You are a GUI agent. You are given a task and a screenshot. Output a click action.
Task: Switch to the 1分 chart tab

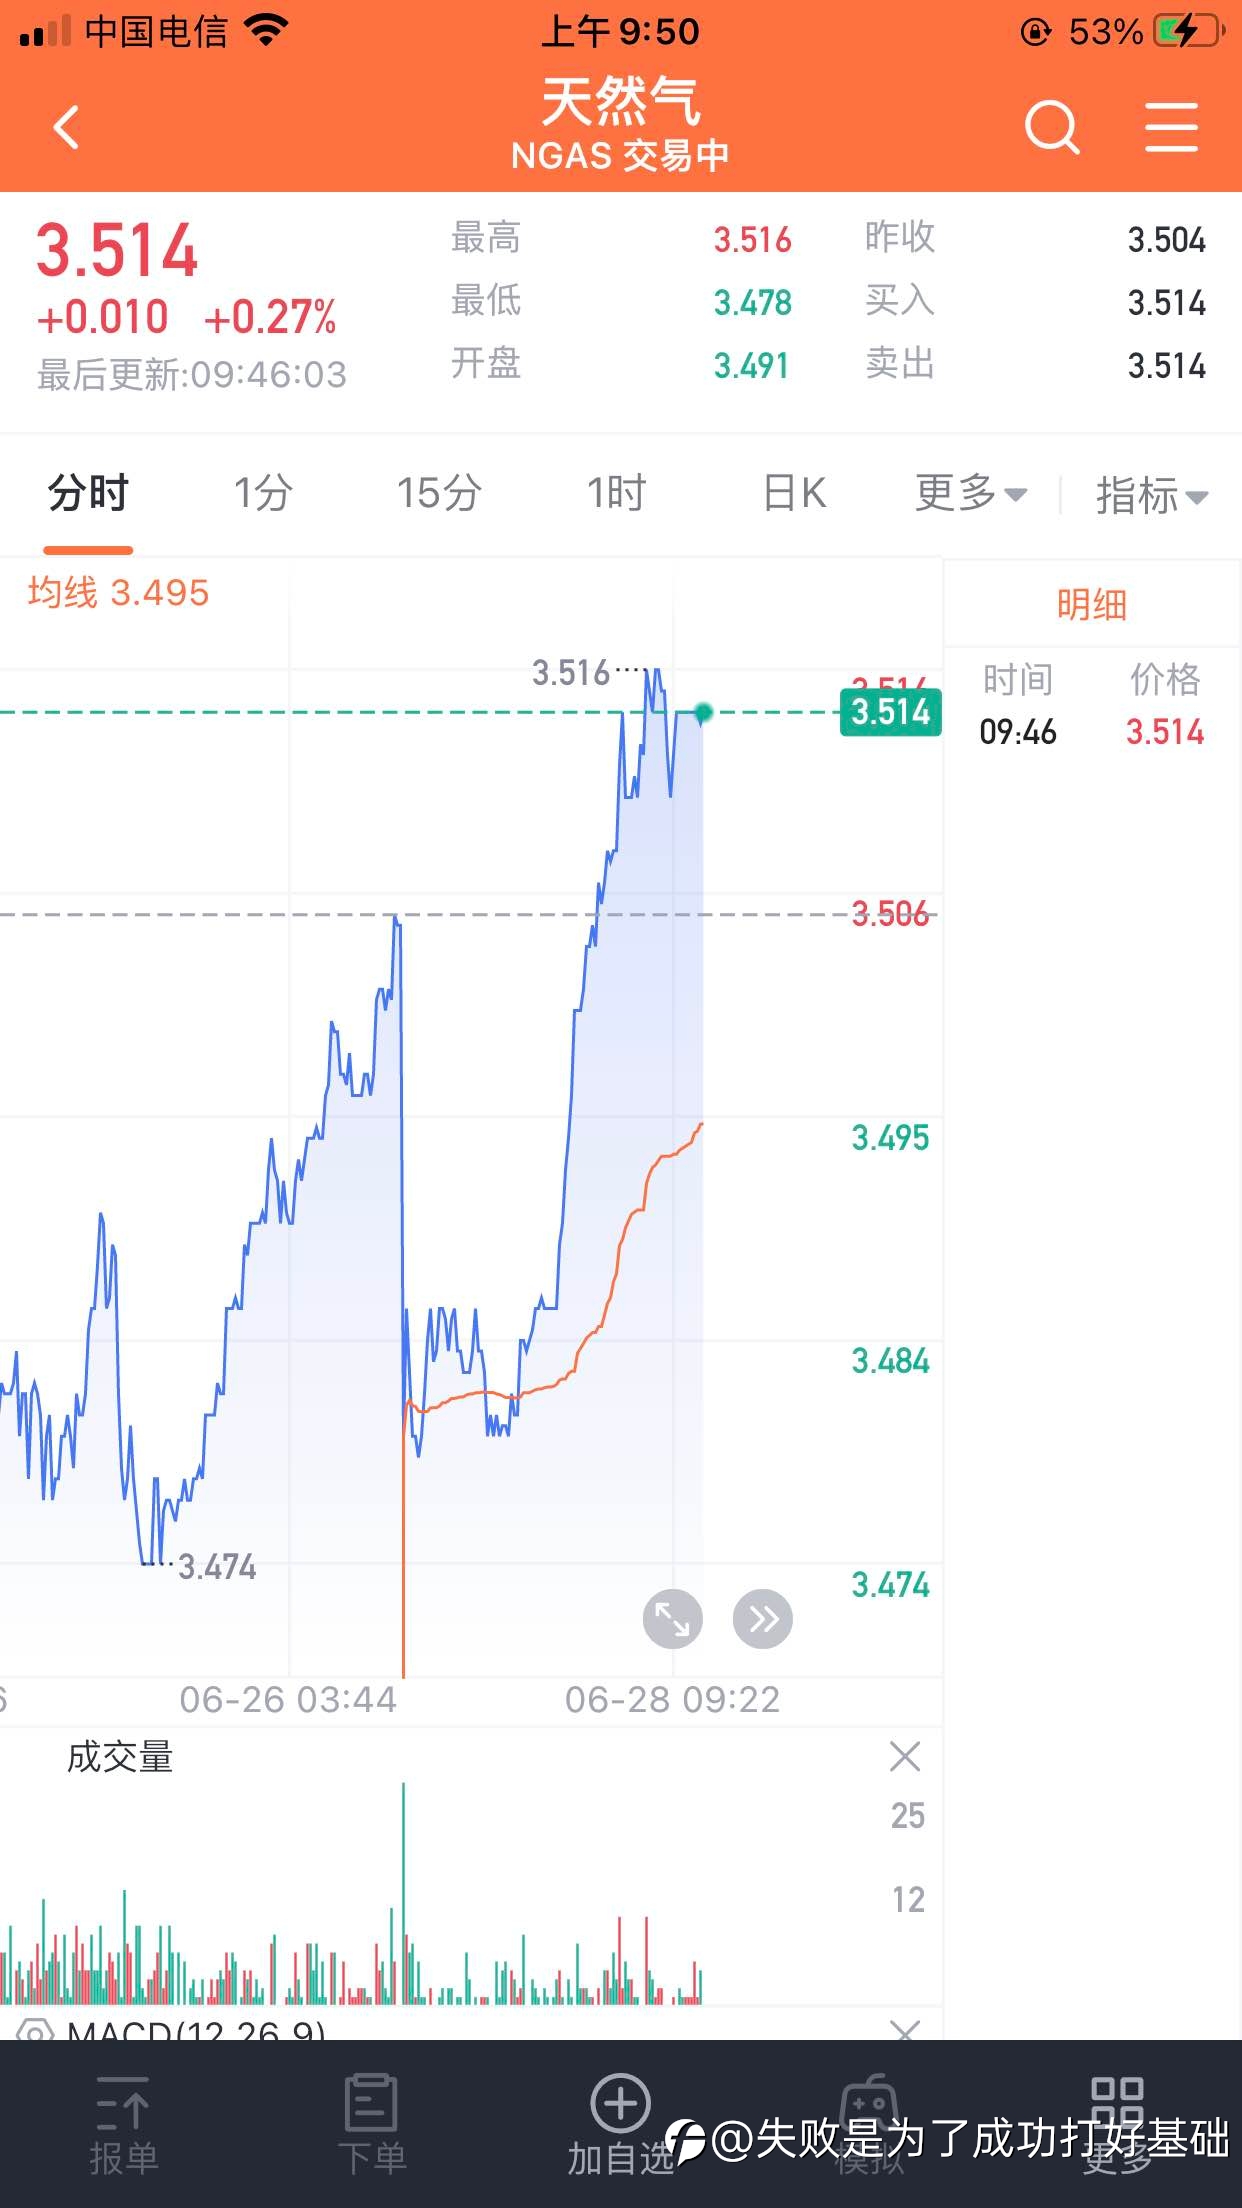click(263, 493)
